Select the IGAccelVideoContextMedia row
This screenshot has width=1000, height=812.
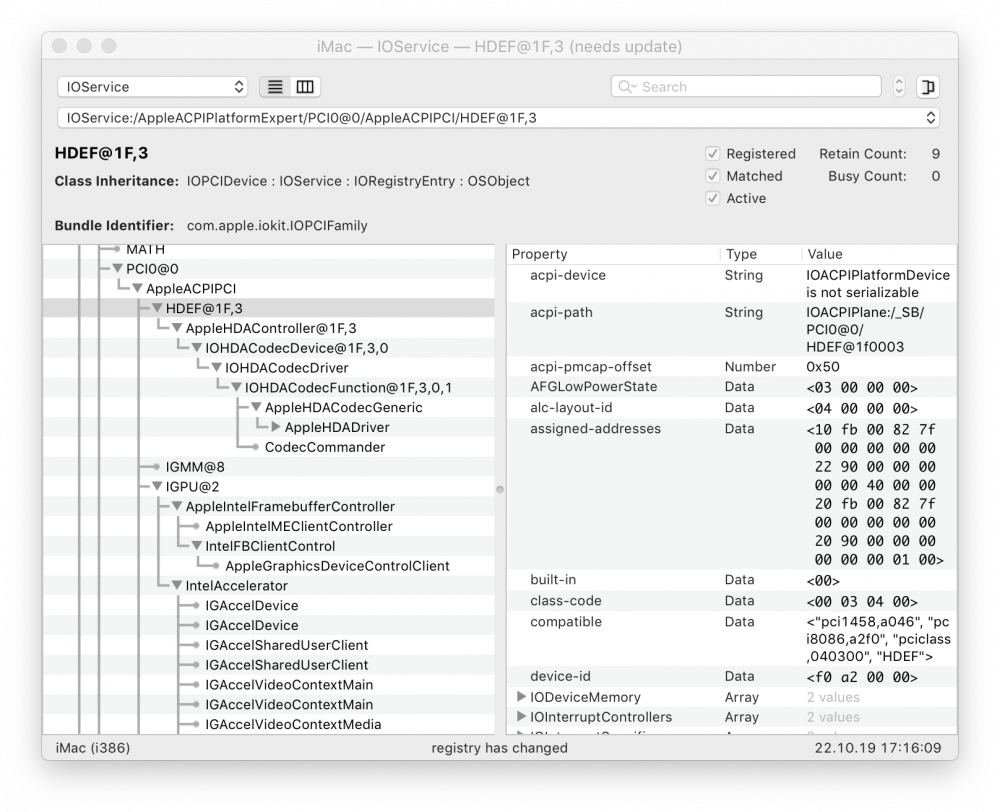[x=268, y=724]
